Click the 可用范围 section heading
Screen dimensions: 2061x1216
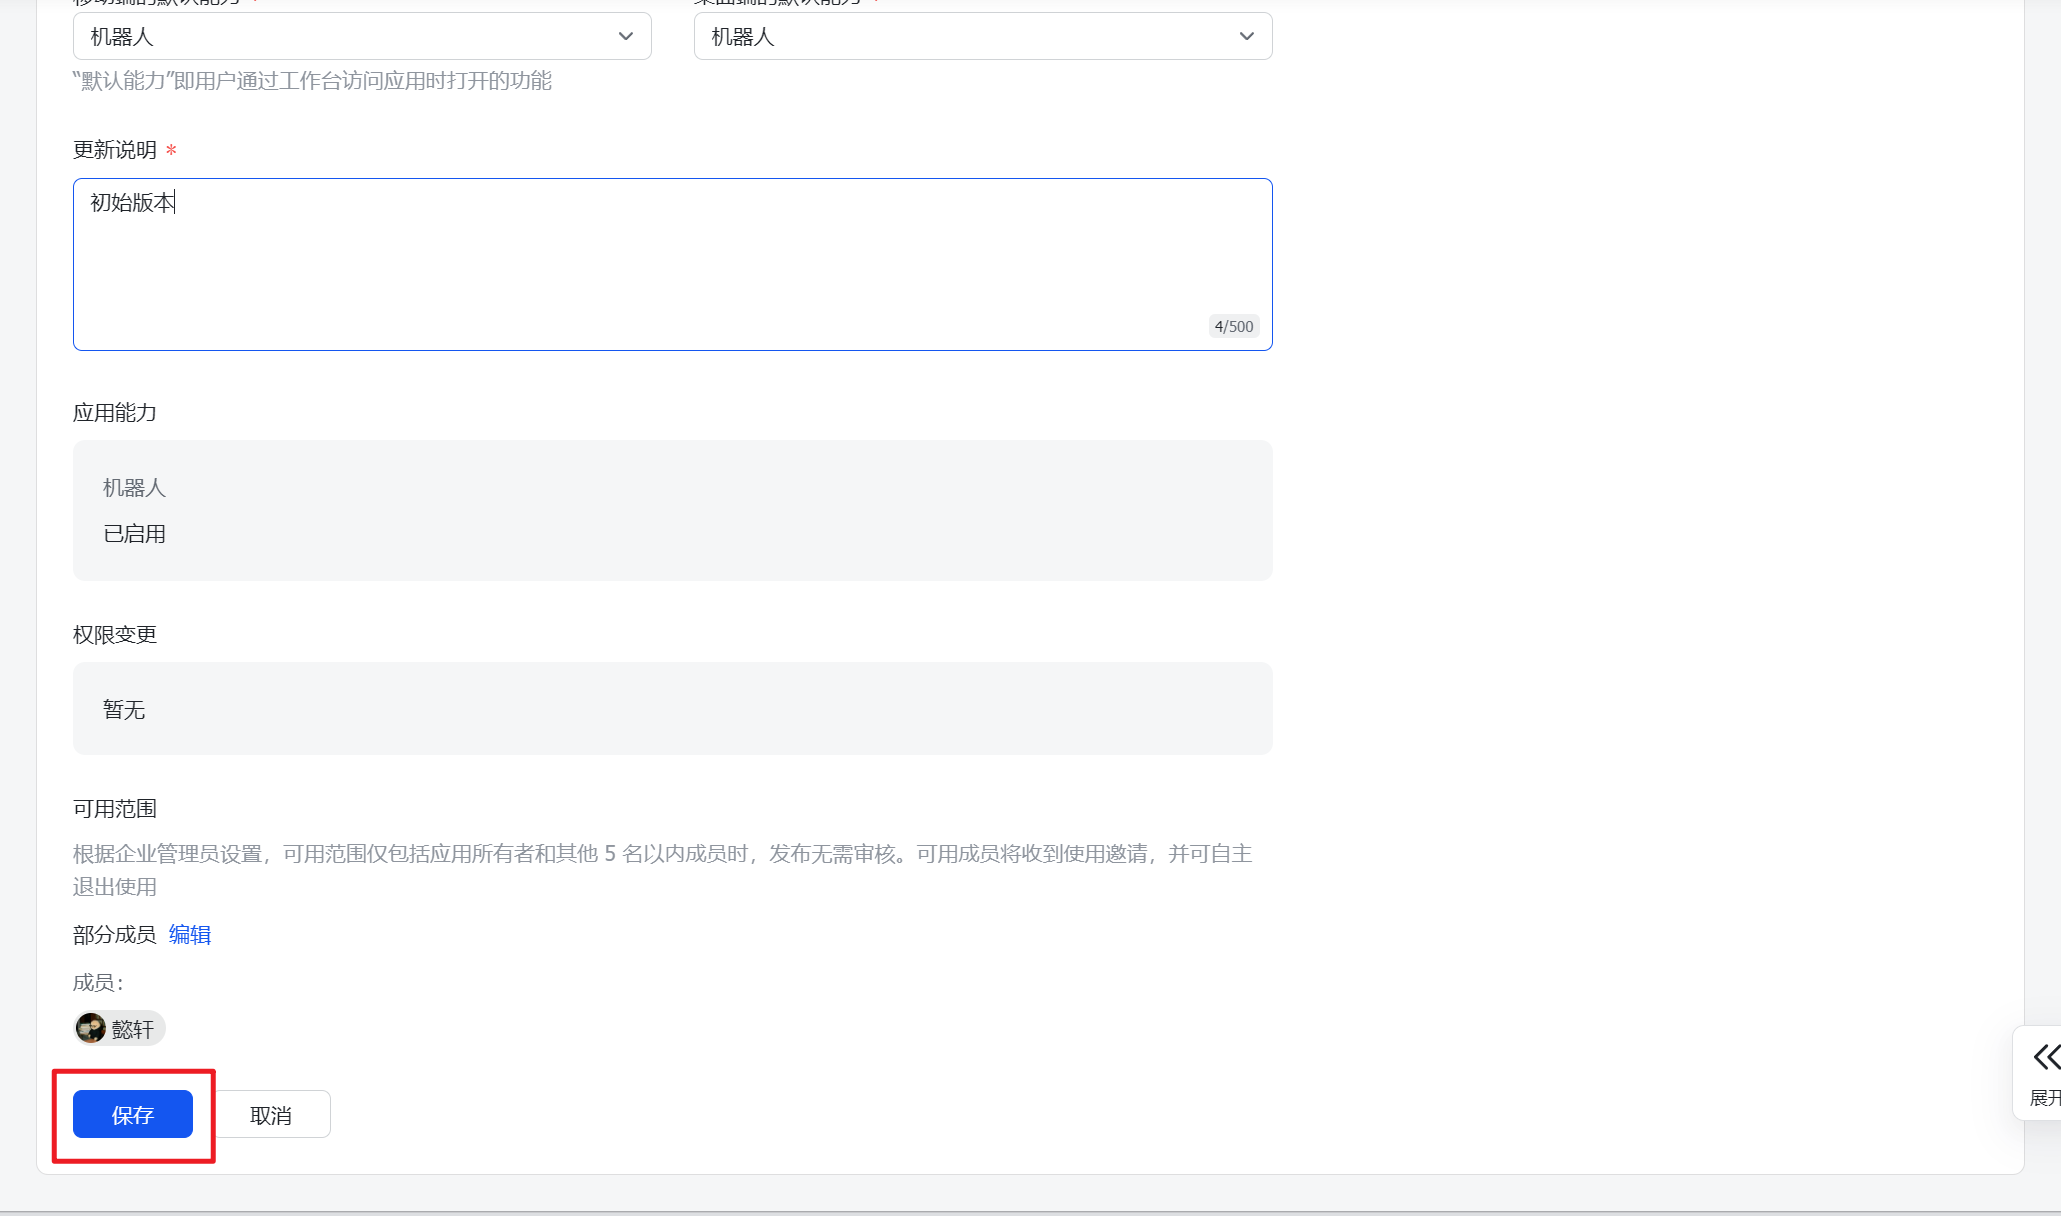point(114,809)
